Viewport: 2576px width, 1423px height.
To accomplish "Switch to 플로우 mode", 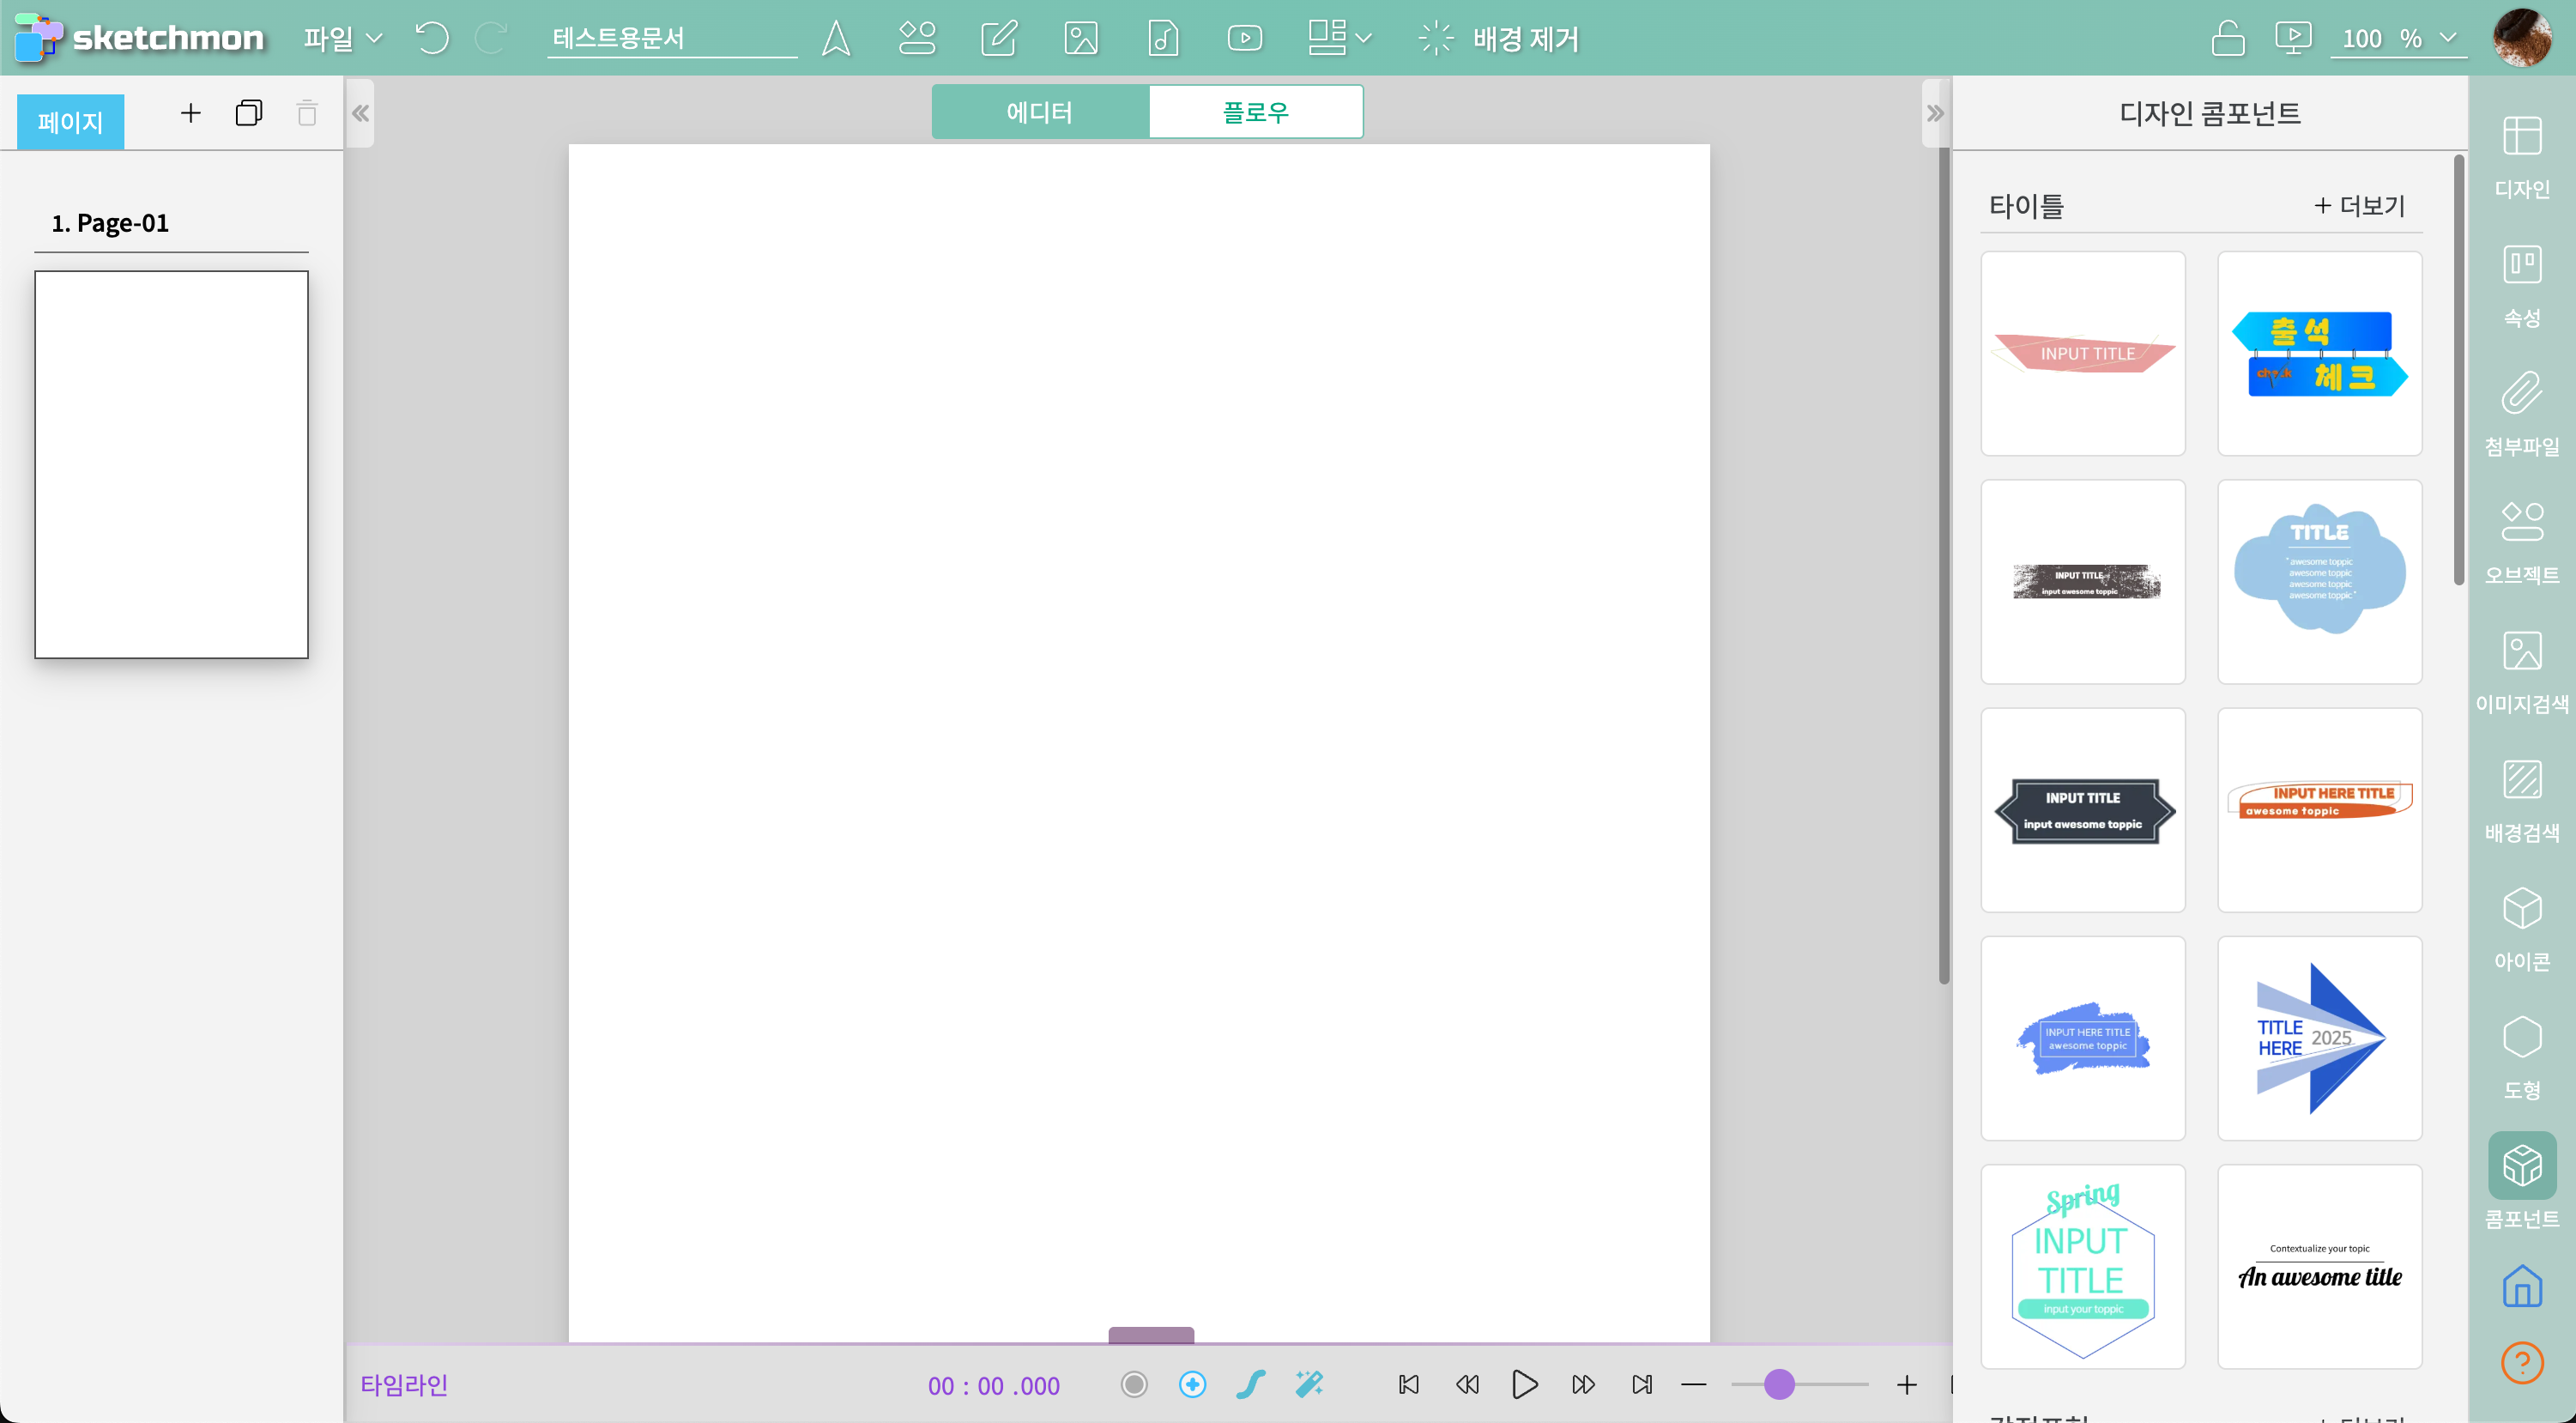I will [1255, 111].
